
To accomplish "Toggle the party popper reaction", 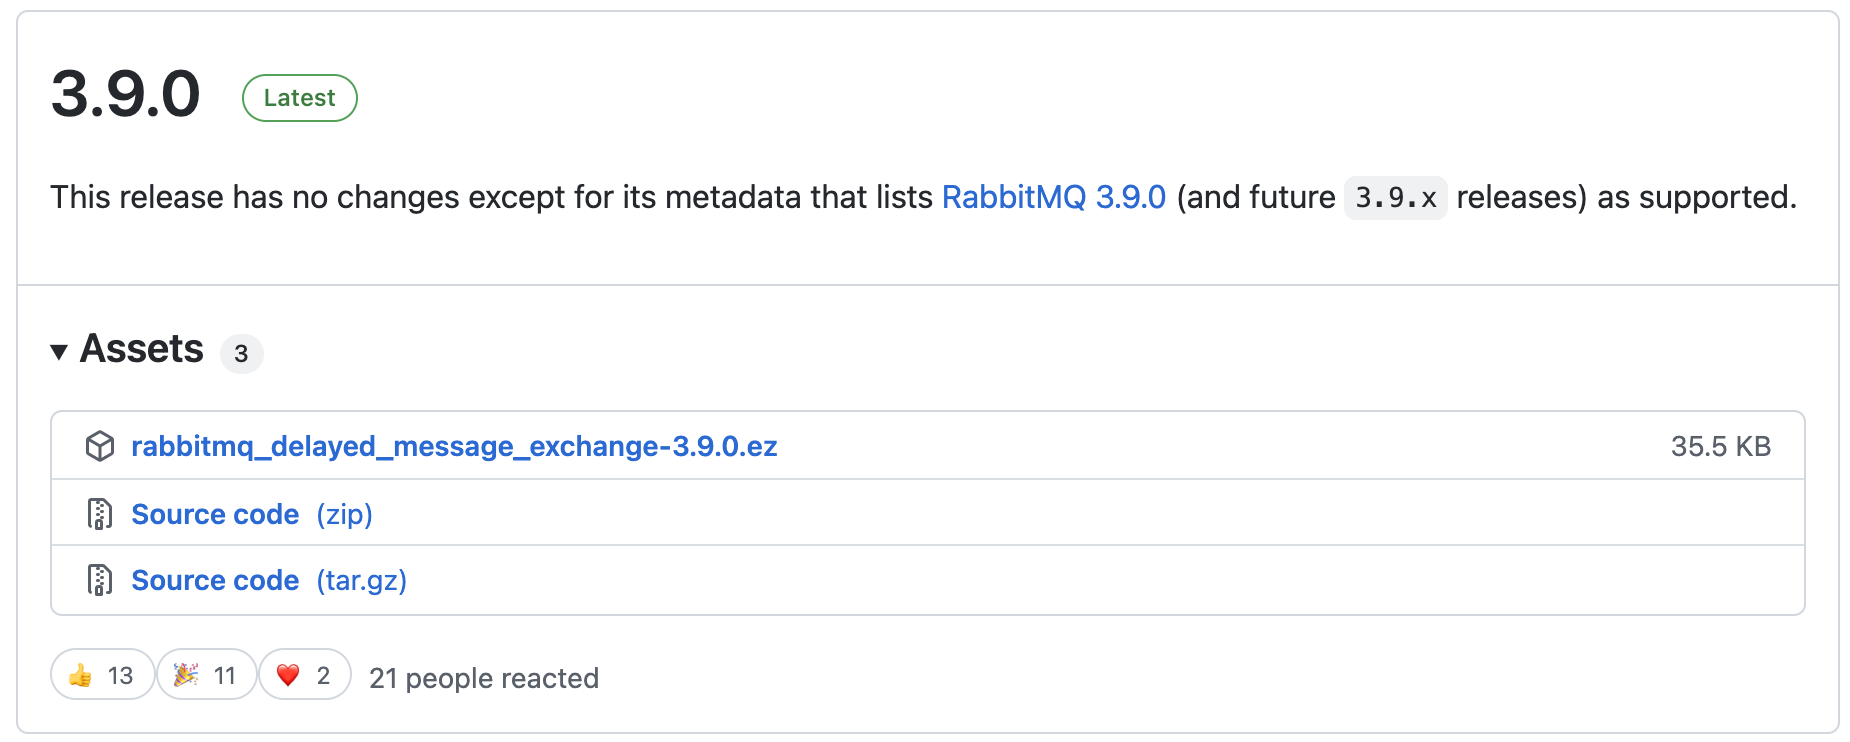I will tap(206, 675).
